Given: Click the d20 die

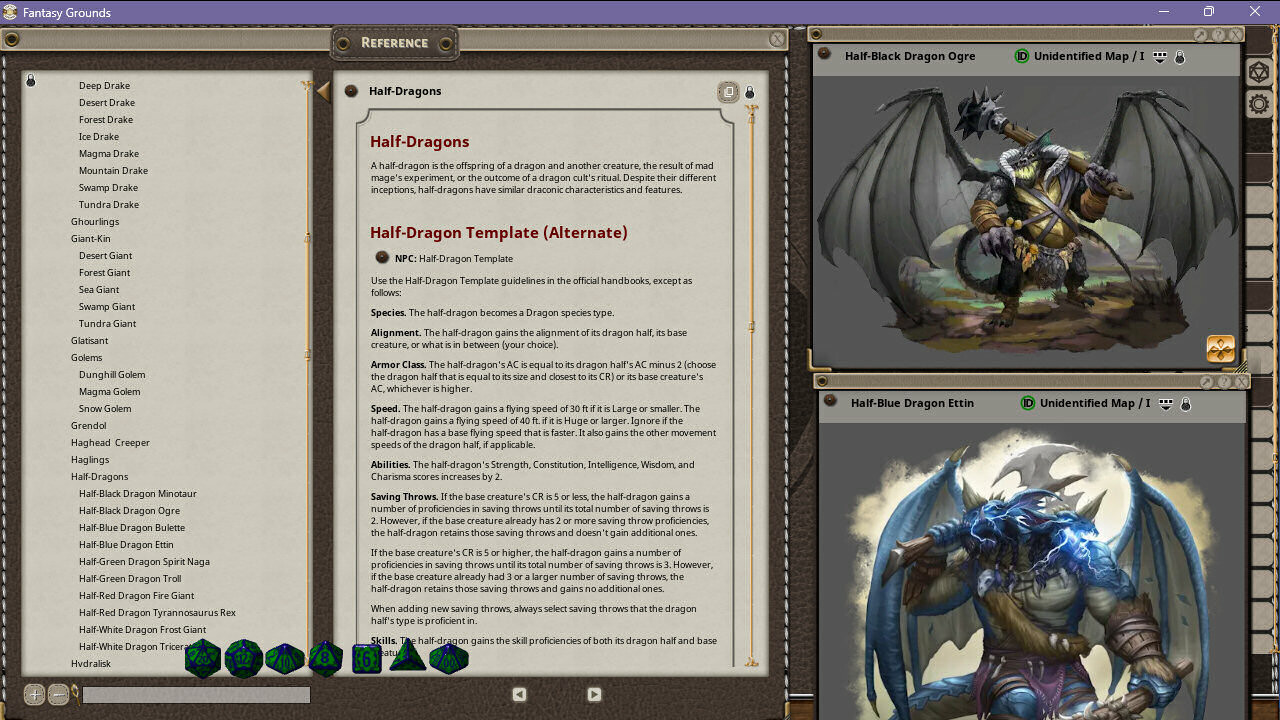Looking at the screenshot, I should (203, 659).
